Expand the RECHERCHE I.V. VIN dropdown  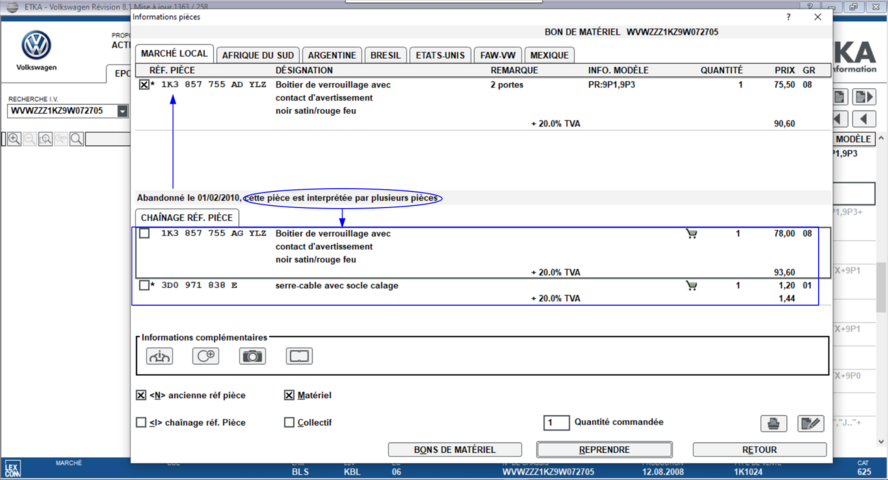click(x=122, y=111)
